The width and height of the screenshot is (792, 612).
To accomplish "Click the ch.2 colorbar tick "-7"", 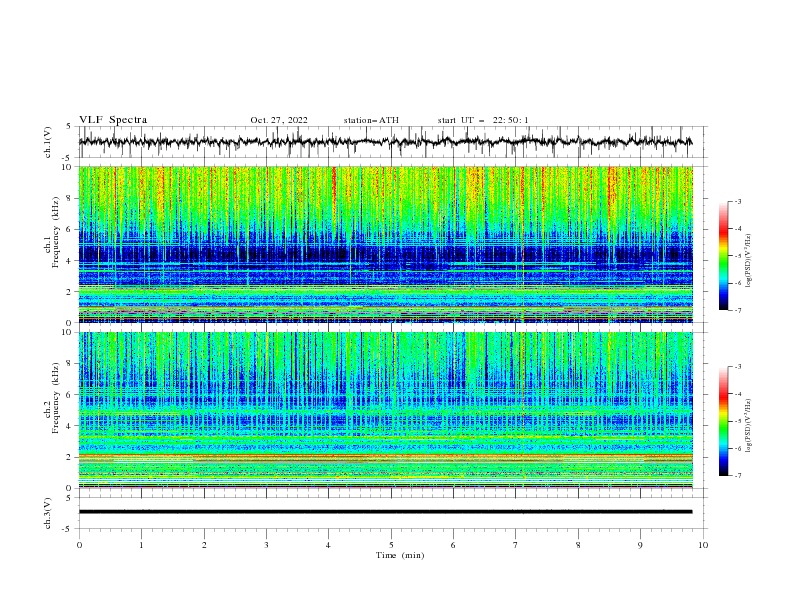I will coord(737,475).
